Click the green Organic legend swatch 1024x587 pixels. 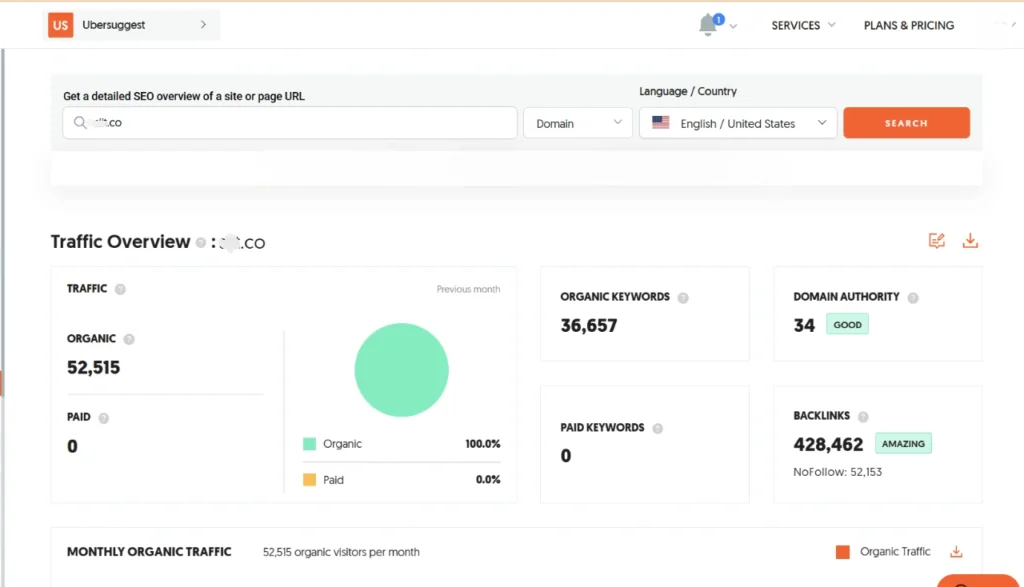310,444
